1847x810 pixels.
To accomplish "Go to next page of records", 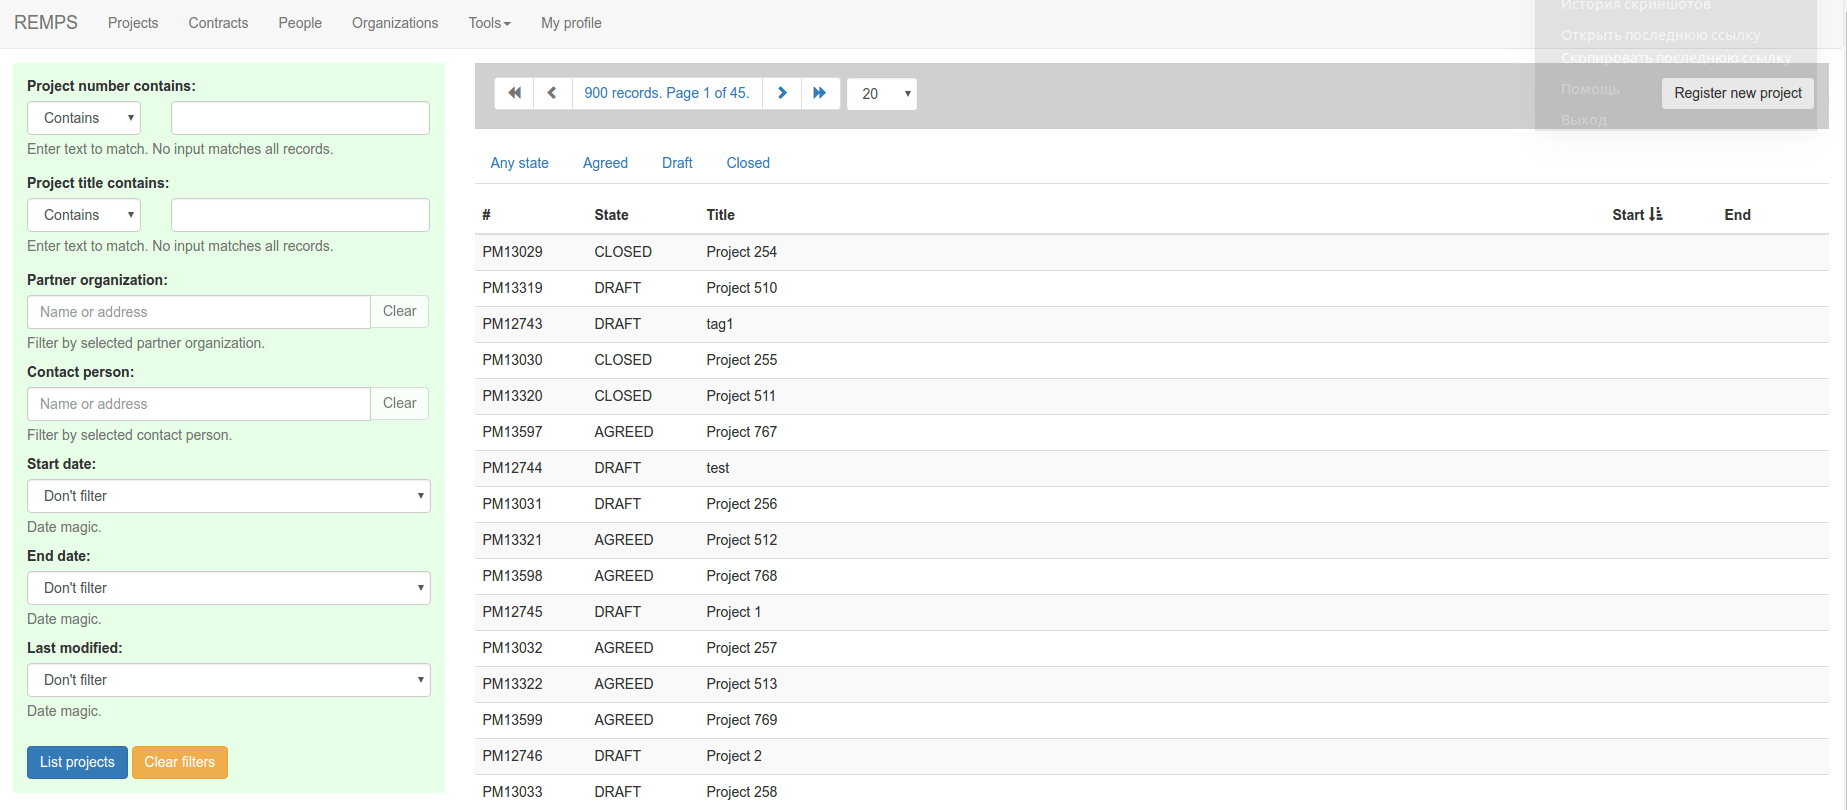I will click(782, 93).
